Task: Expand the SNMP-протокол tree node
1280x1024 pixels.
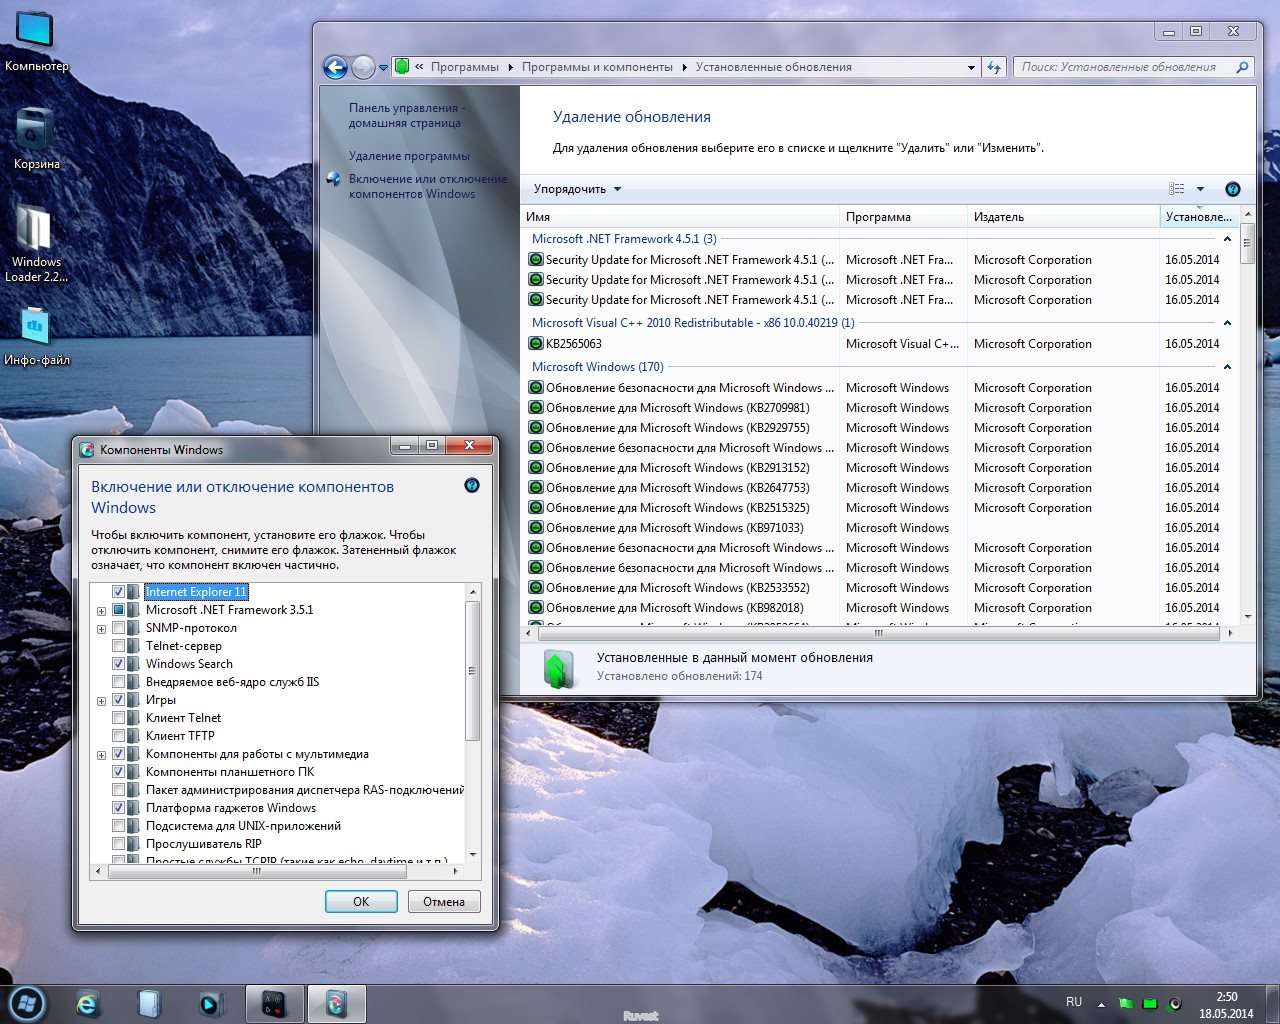Action: coord(101,629)
